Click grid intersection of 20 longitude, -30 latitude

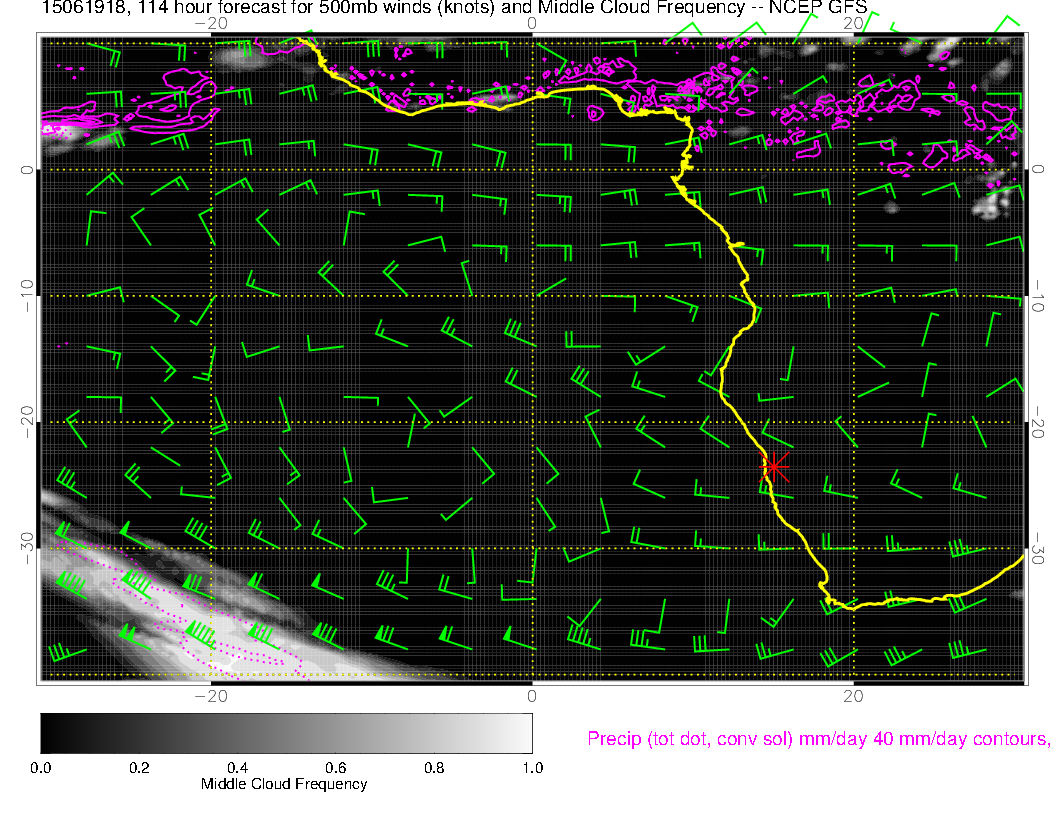853,548
